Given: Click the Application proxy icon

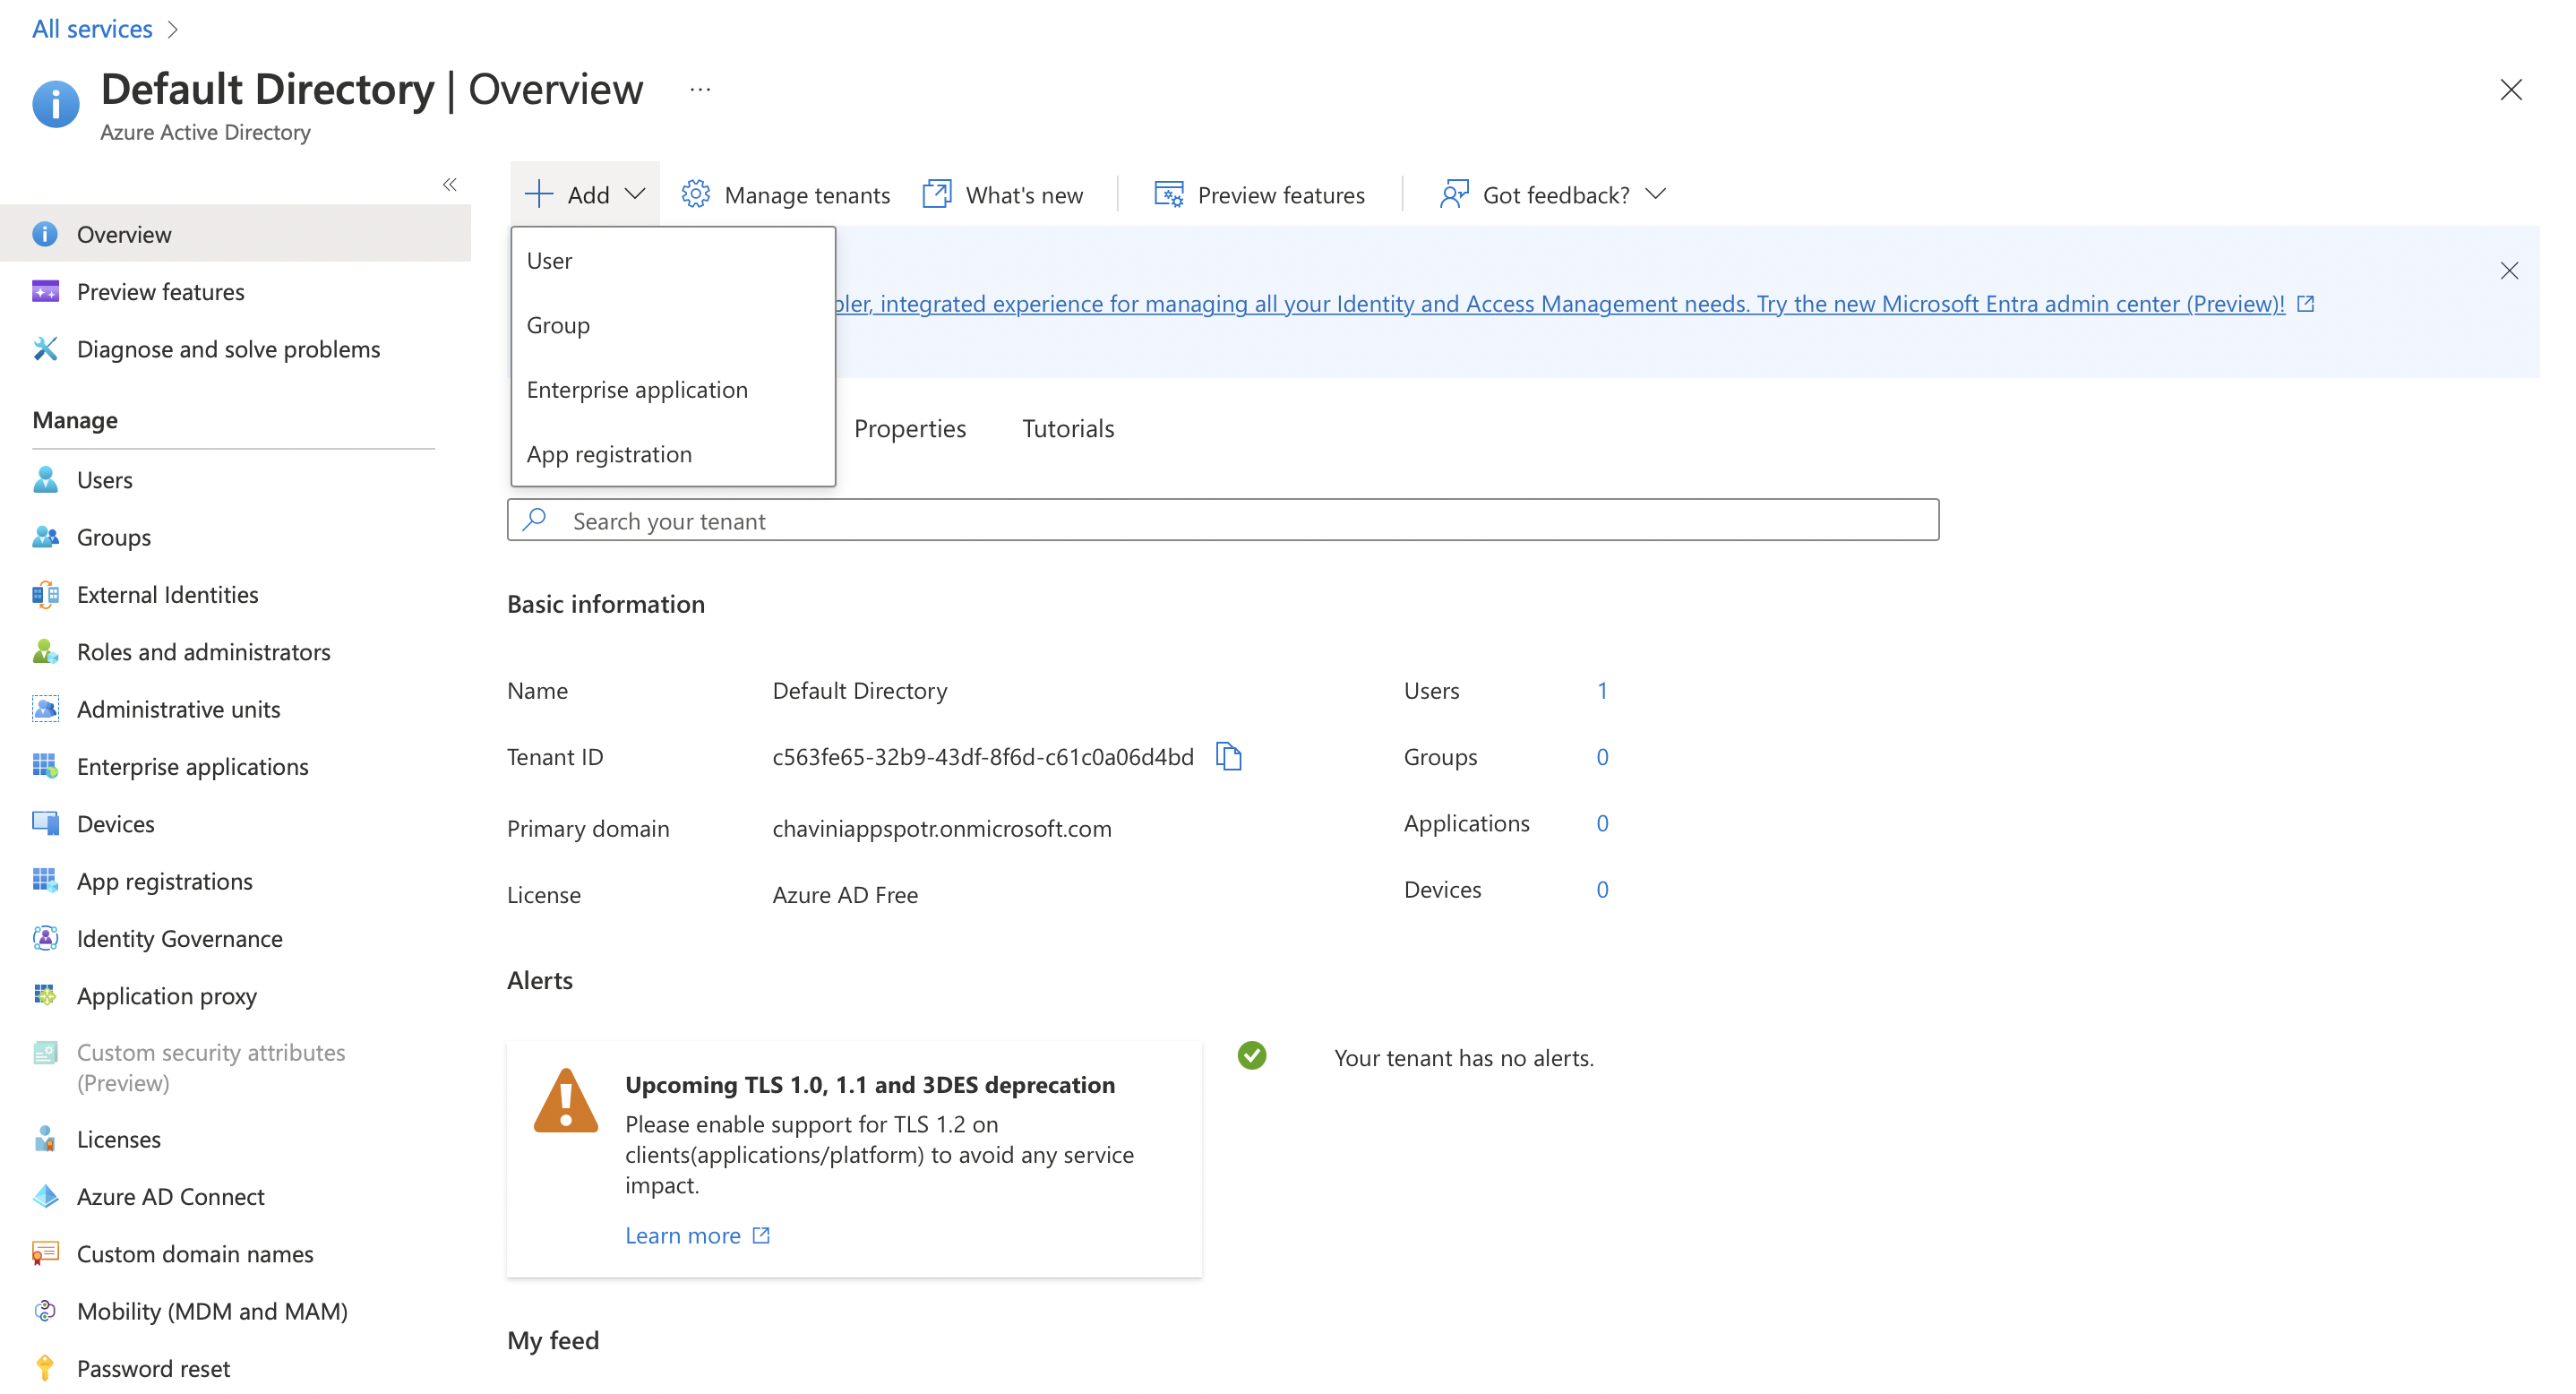Looking at the screenshot, I should pos(45,995).
